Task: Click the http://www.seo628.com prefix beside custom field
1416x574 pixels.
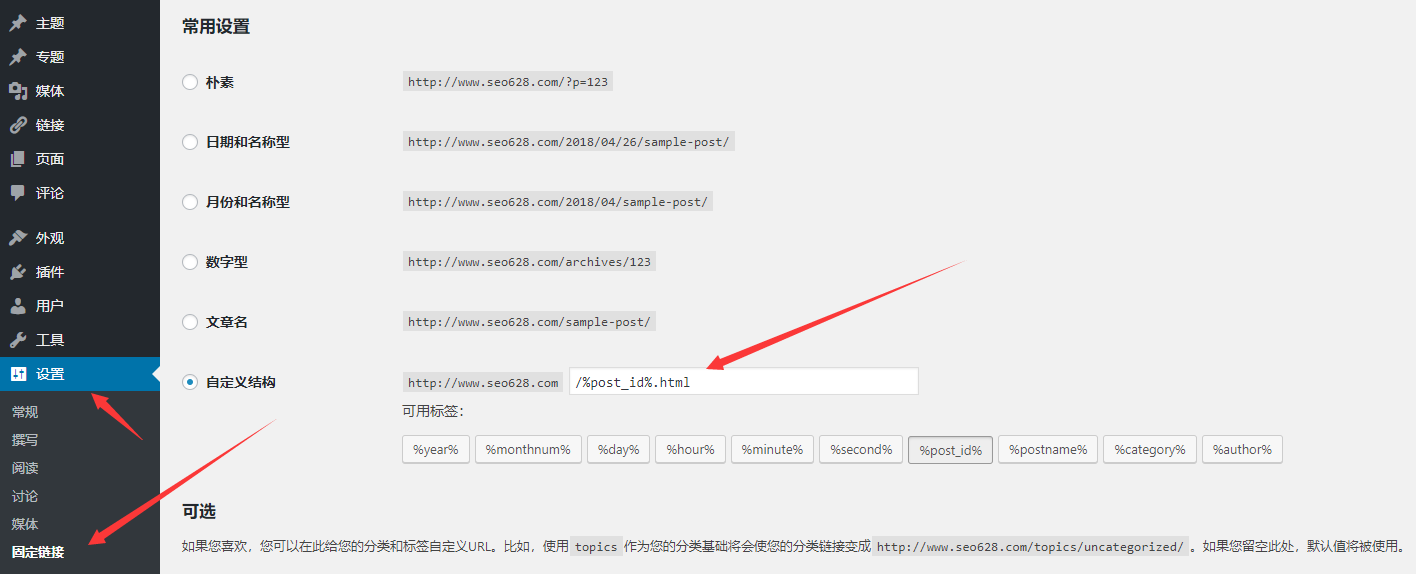Action: tap(483, 382)
